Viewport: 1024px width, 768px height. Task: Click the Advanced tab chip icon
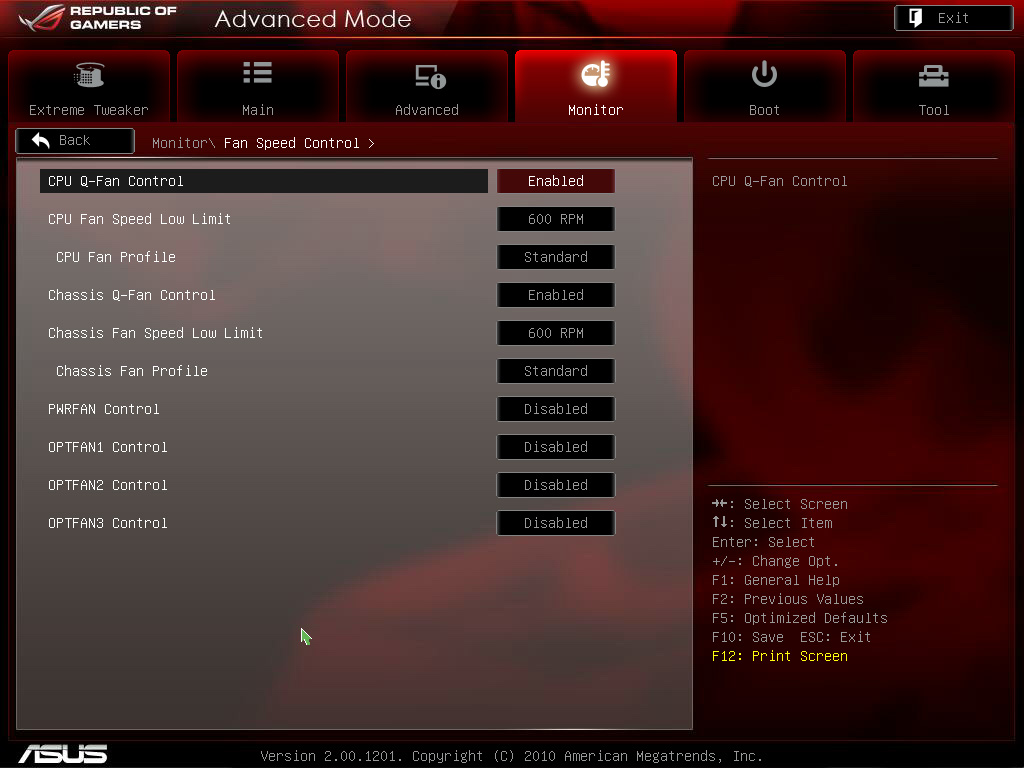click(429, 77)
